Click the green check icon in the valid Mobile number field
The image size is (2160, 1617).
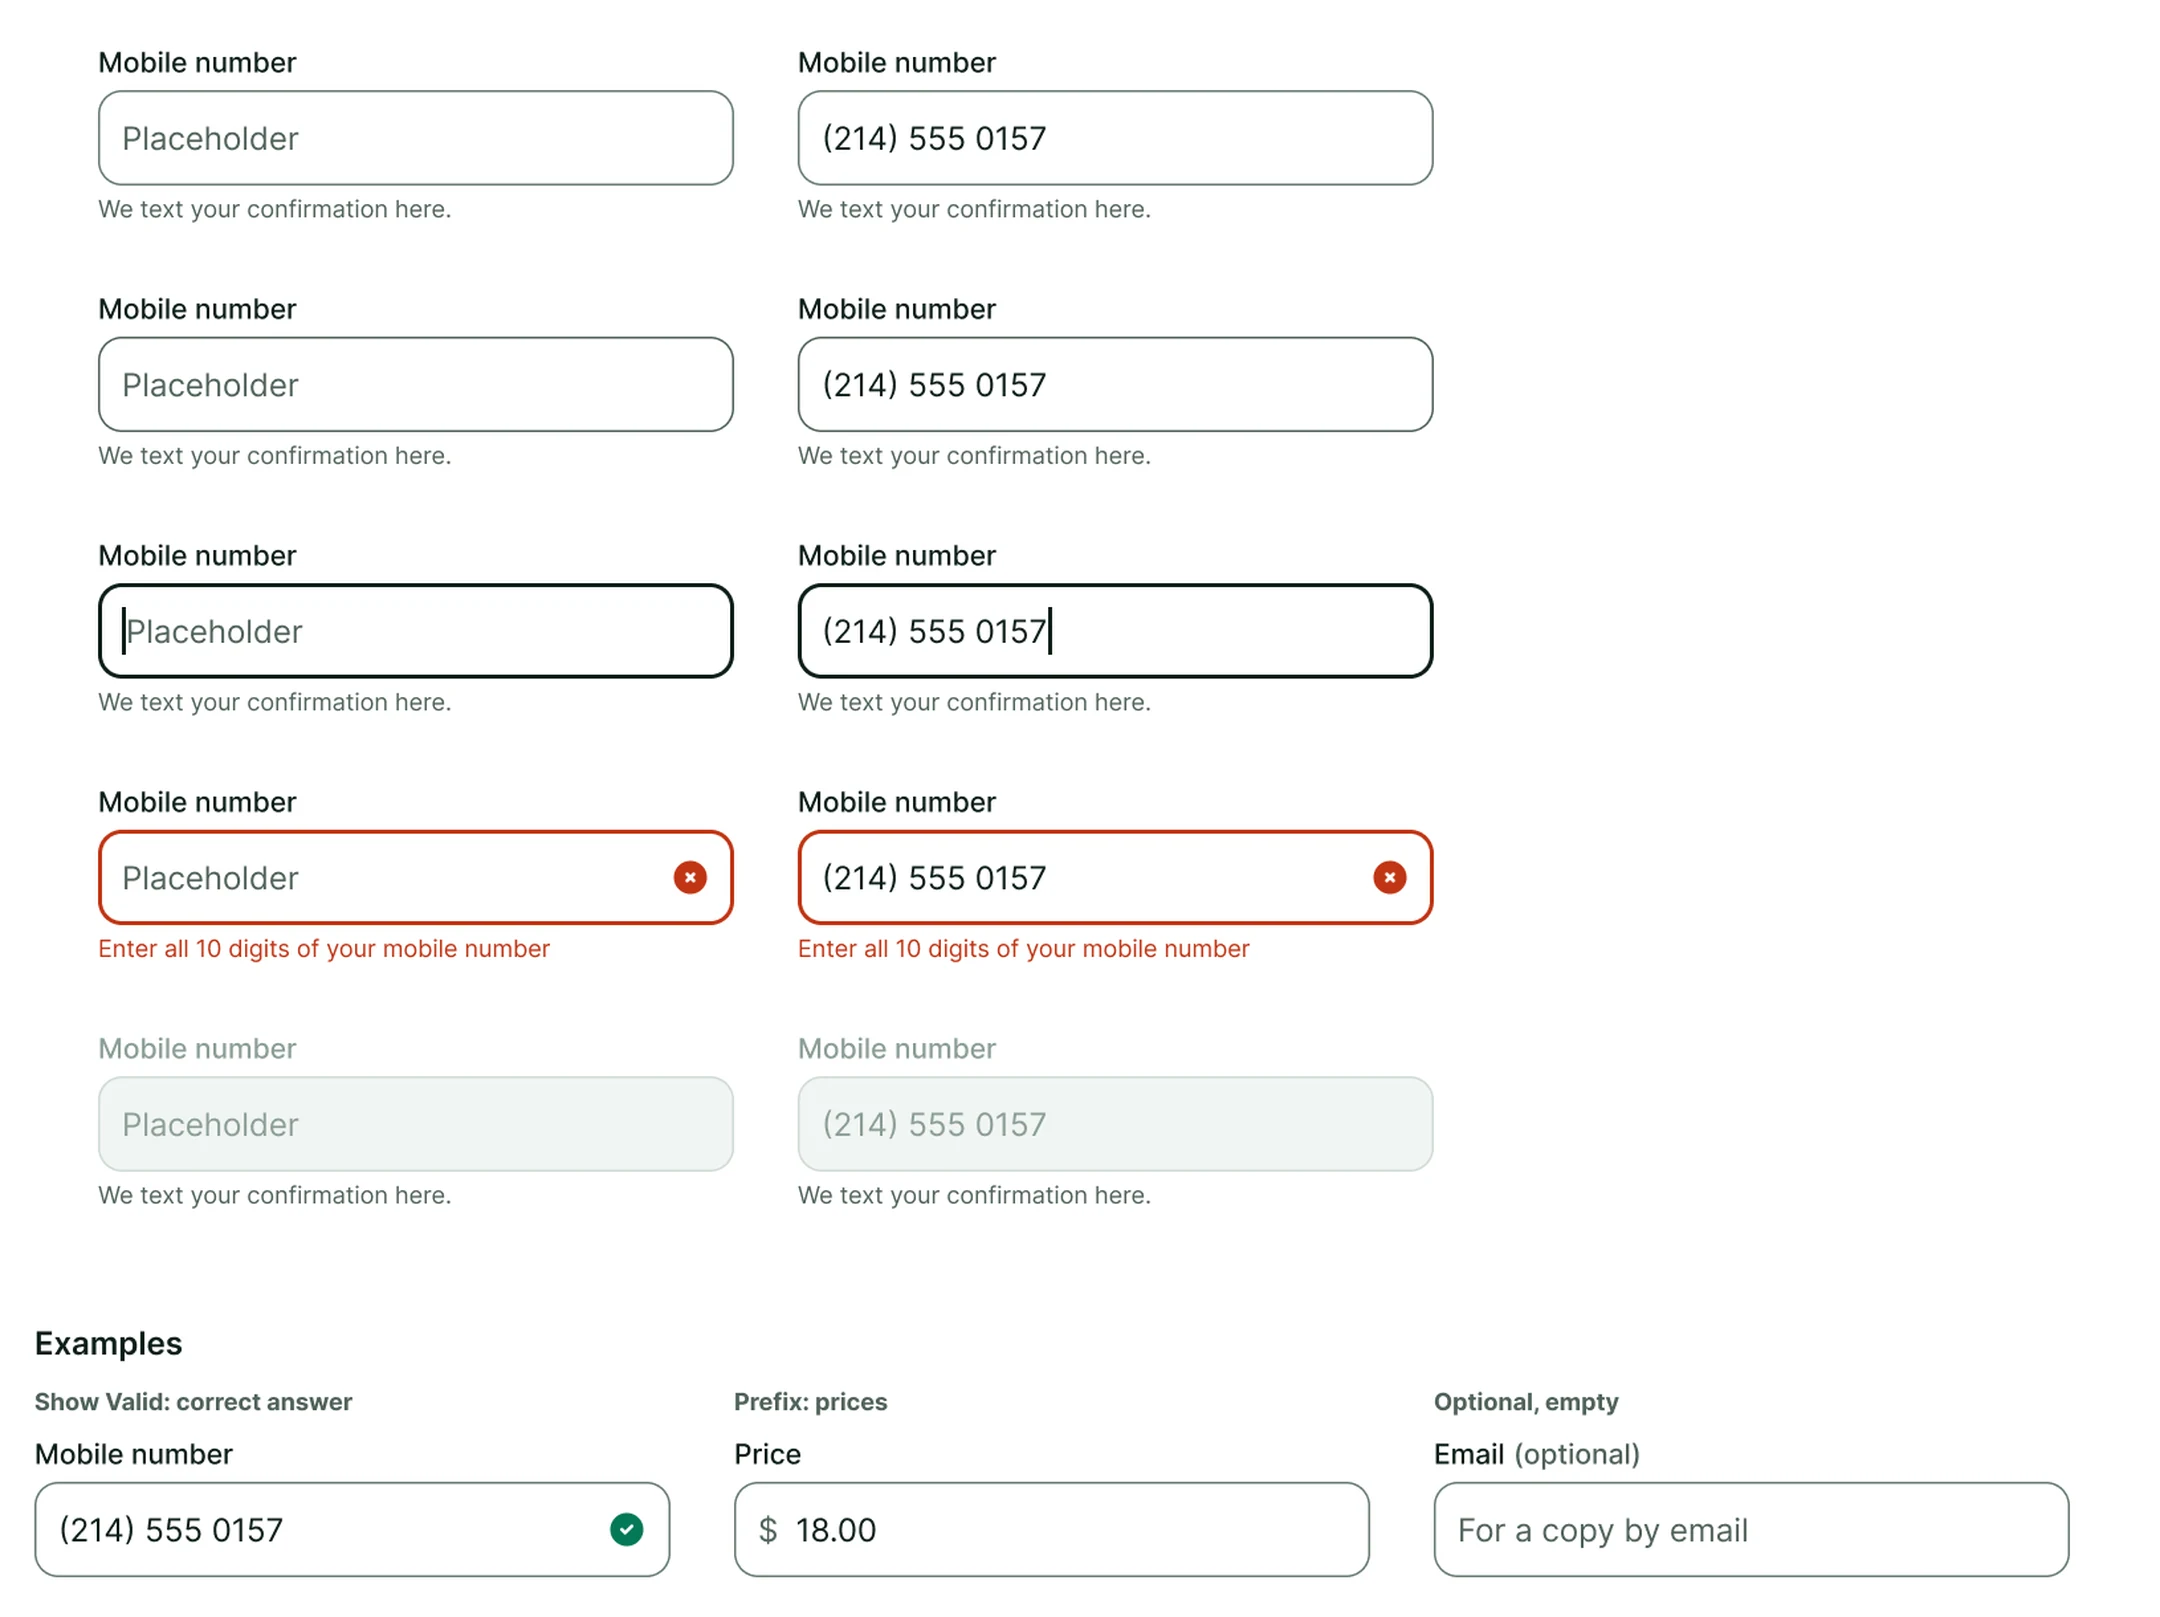(x=626, y=1528)
